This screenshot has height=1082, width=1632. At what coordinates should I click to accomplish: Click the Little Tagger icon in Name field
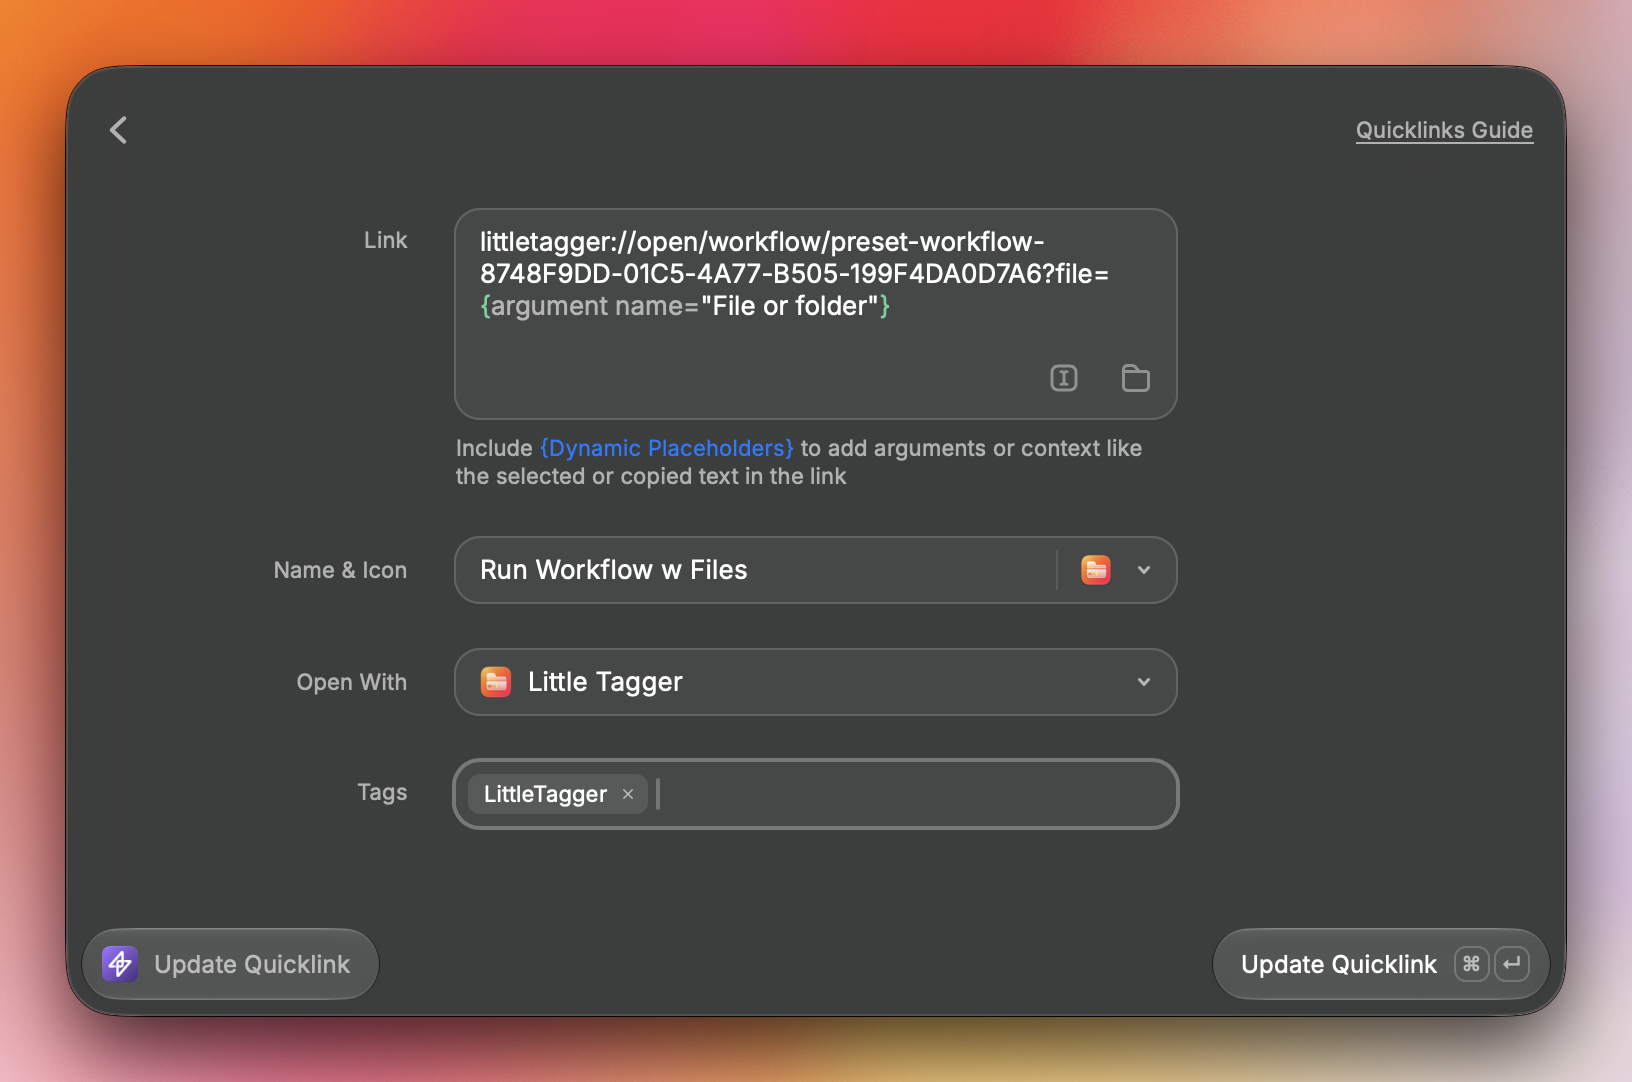pos(1096,570)
